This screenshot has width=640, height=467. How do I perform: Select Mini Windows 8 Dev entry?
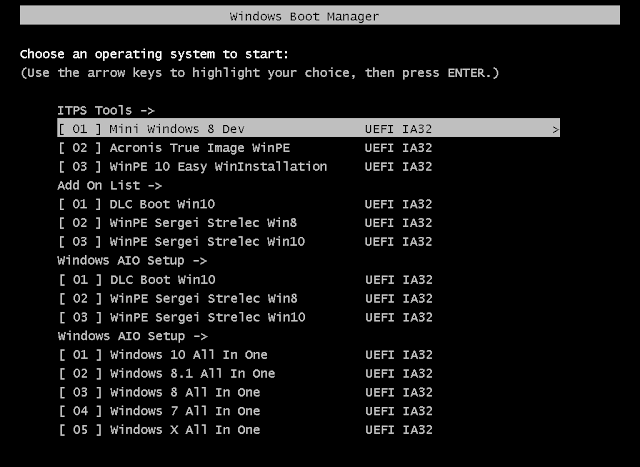point(308,129)
